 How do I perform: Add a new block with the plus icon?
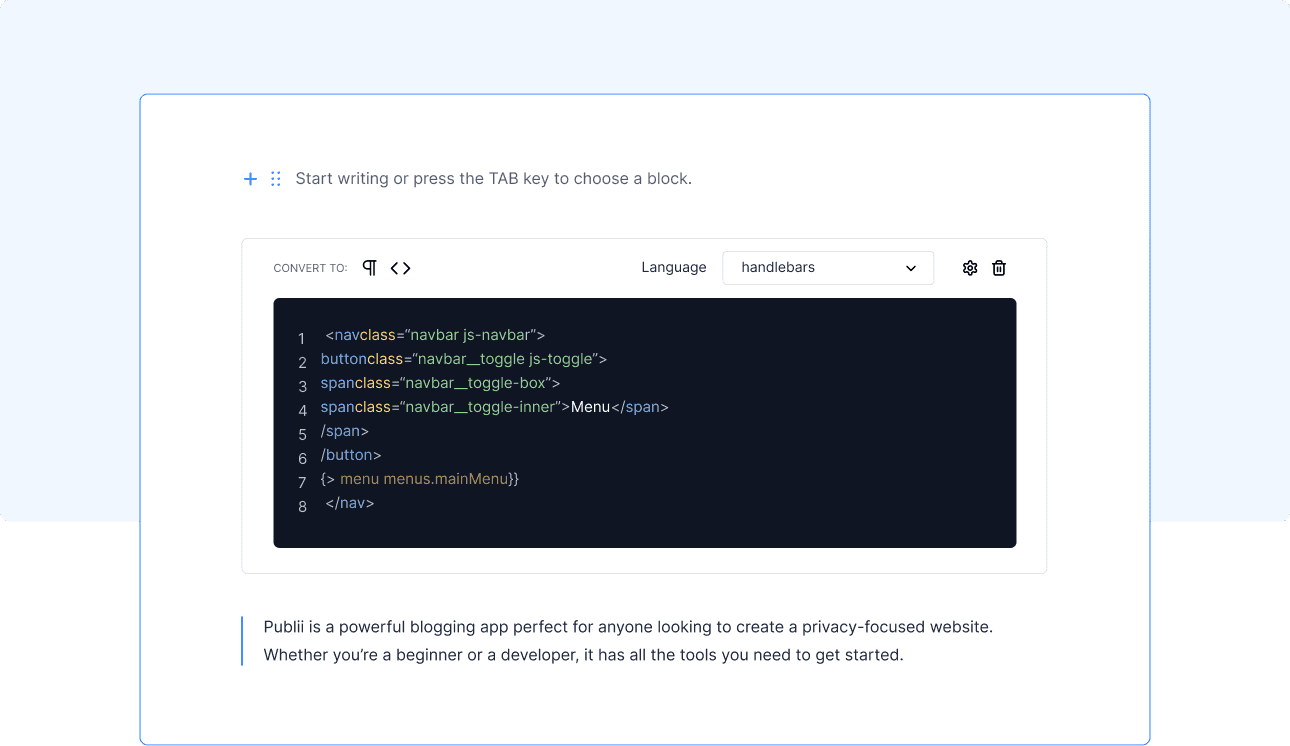[x=250, y=178]
